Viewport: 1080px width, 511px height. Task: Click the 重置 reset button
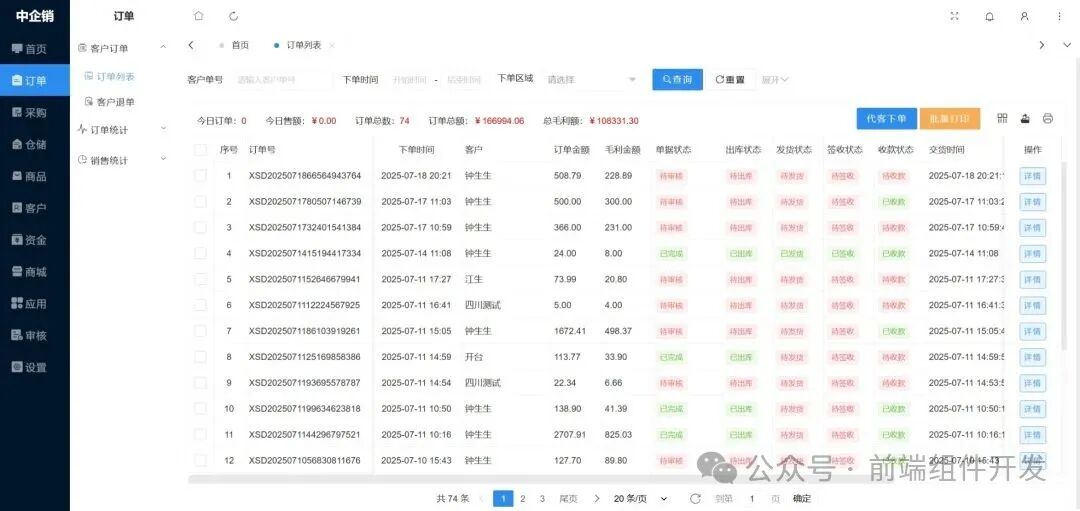[730, 80]
